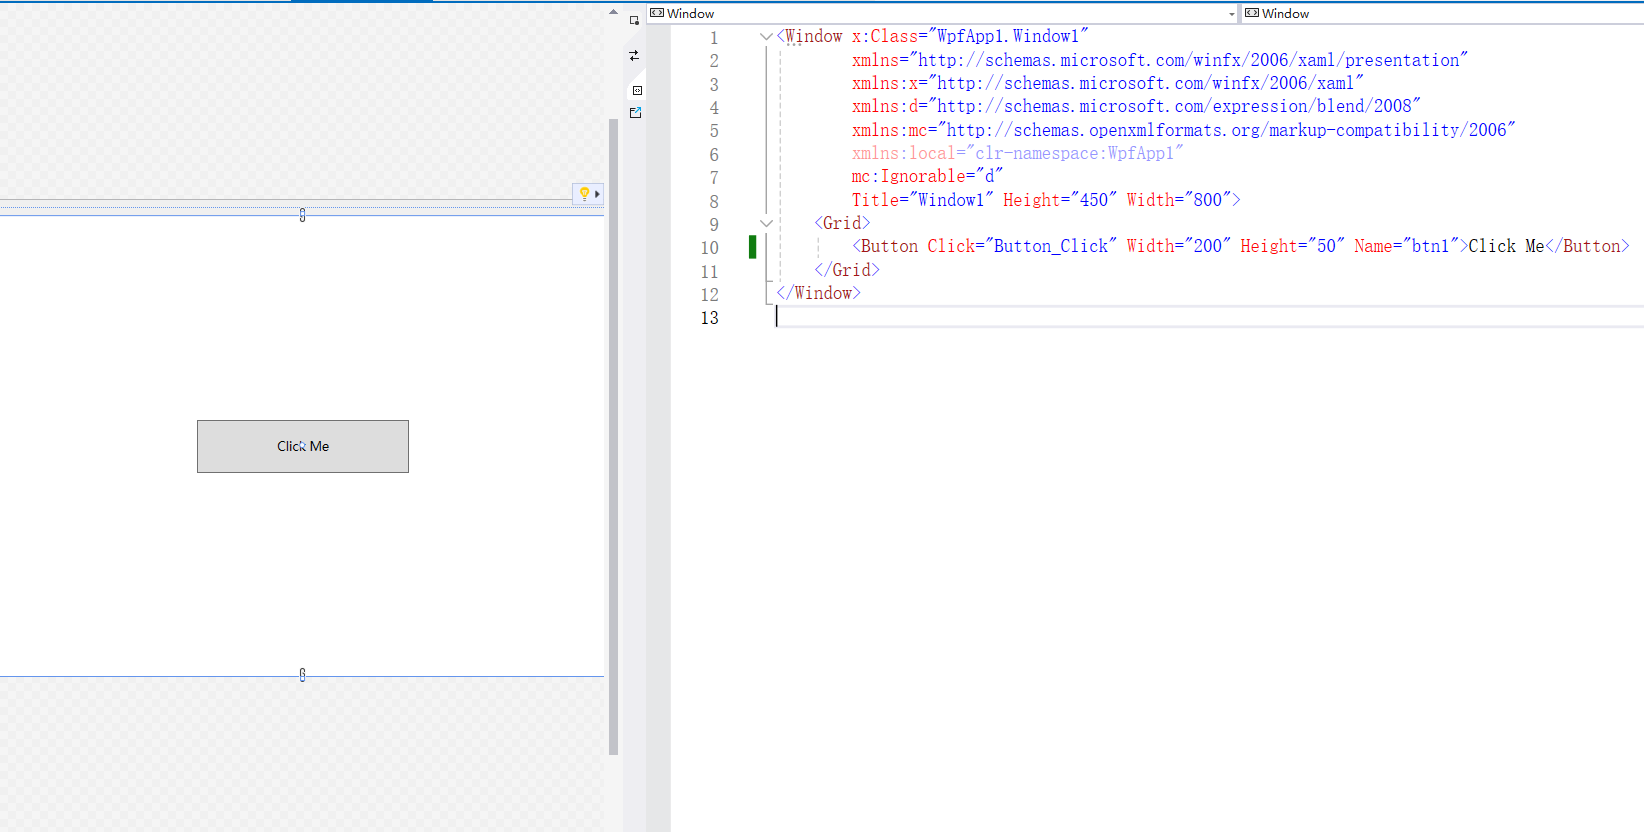Collapse the Window element at line 1
The width and height of the screenshot is (1644, 832).
click(x=766, y=37)
